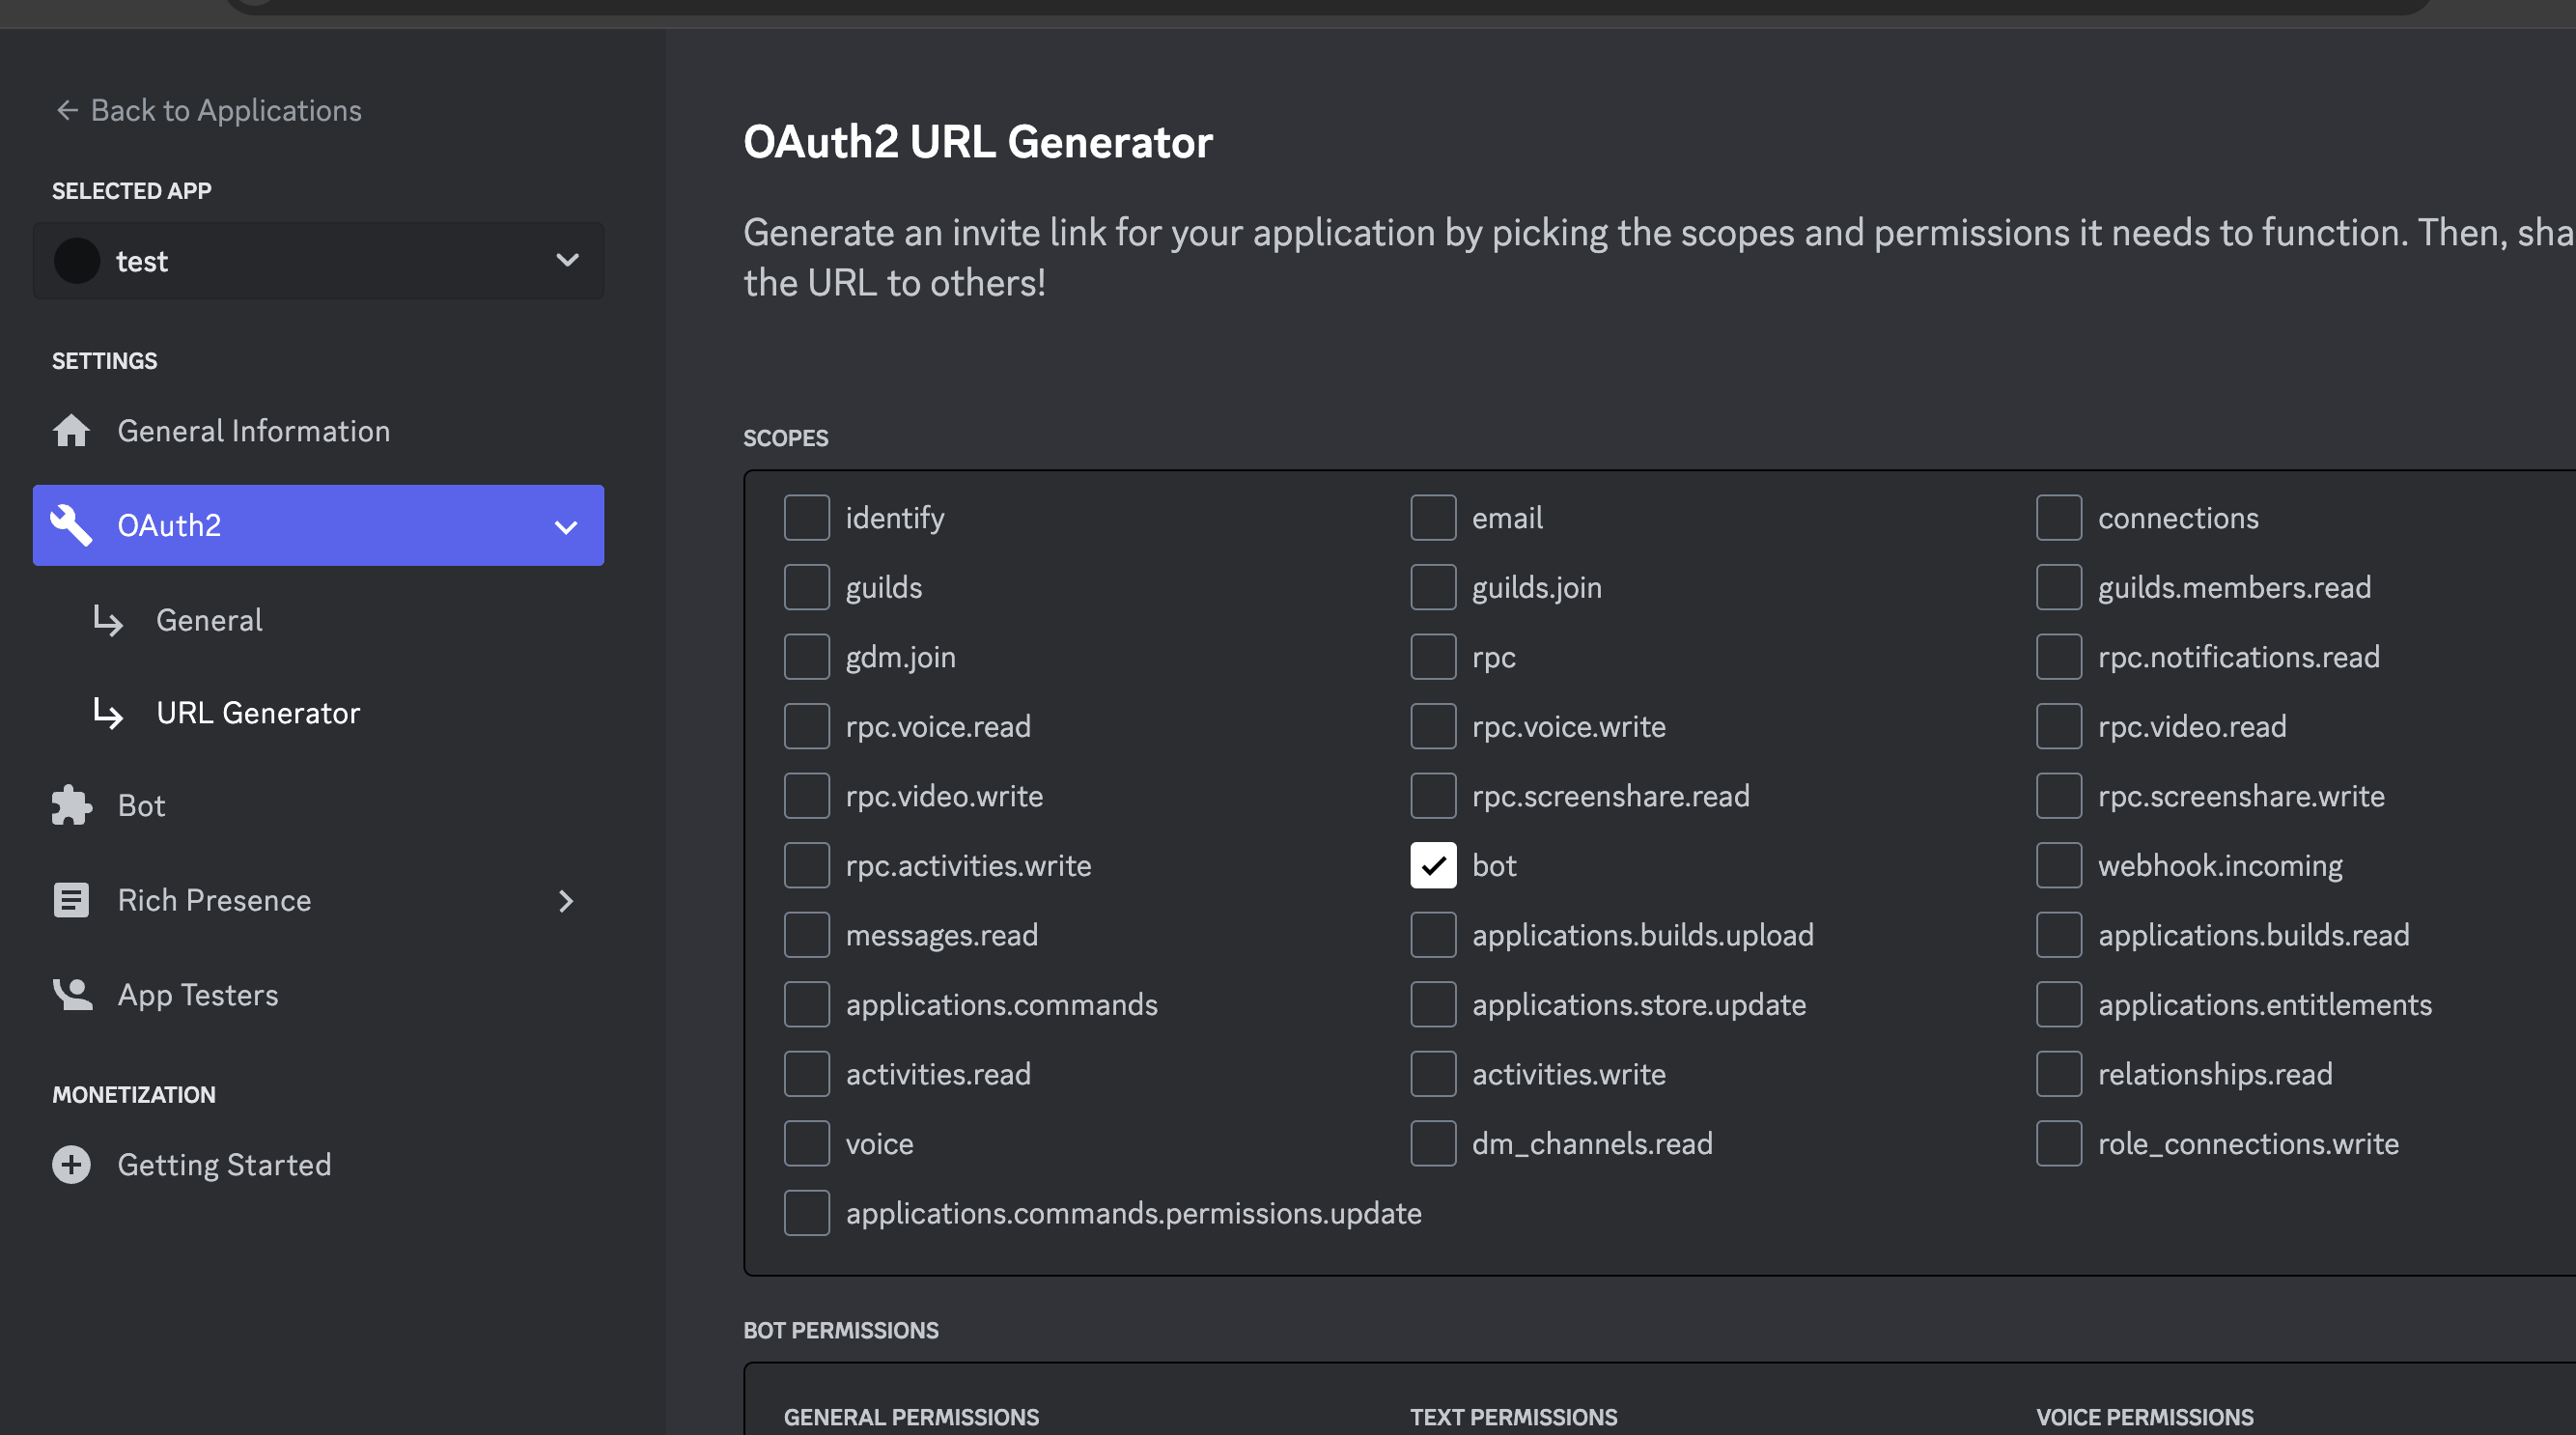Check rpc.screenshare.read scope
Image resolution: width=2576 pixels, height=1435 pixels.
click(1433, 796)
